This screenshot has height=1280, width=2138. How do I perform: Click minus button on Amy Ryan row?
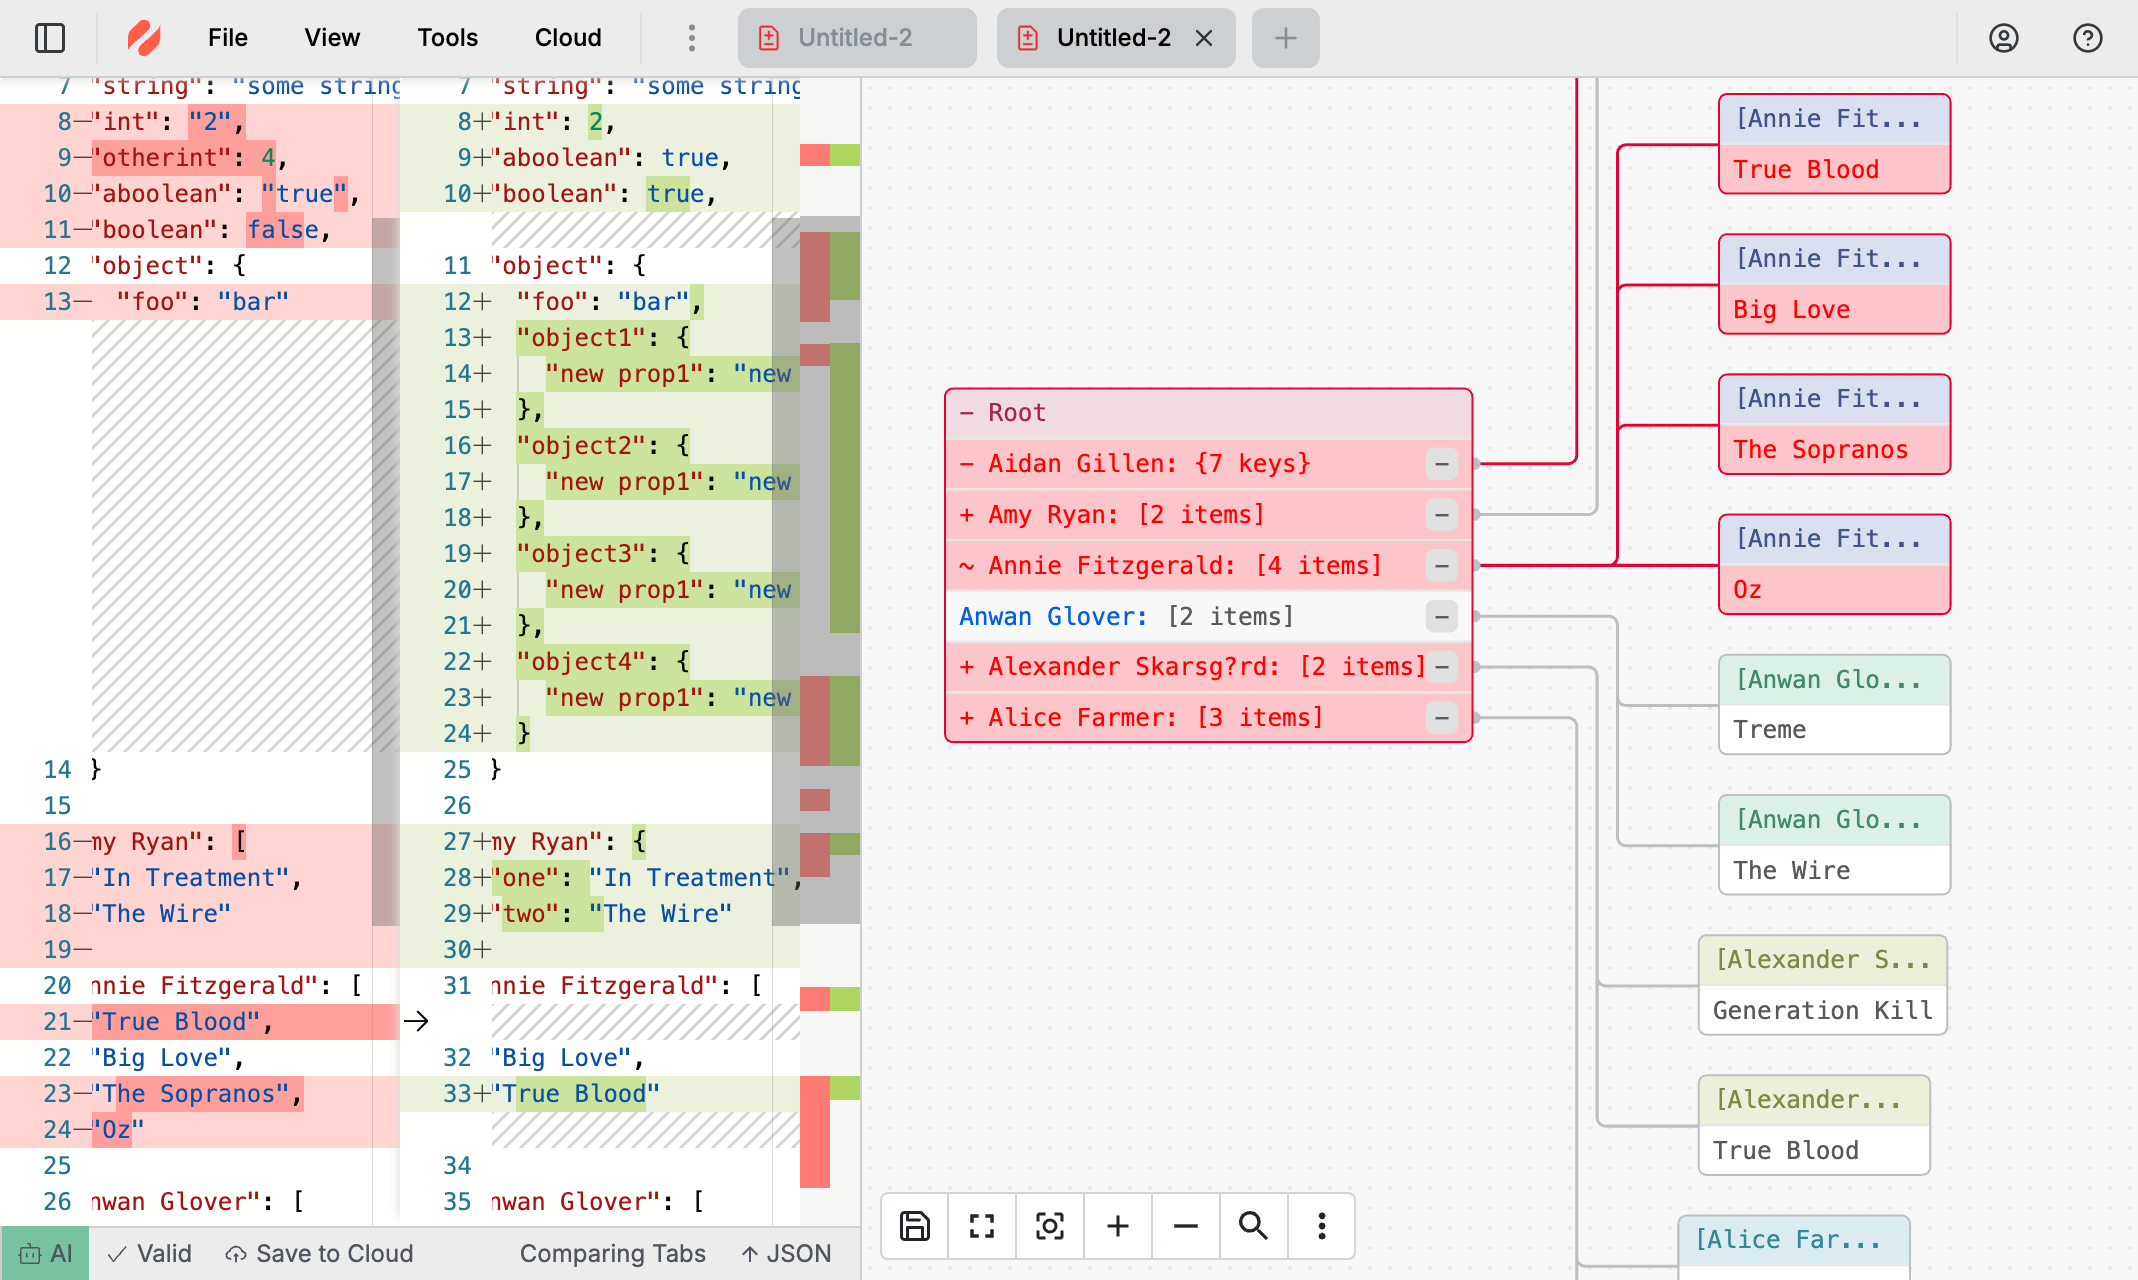[x=1441, y=515]
